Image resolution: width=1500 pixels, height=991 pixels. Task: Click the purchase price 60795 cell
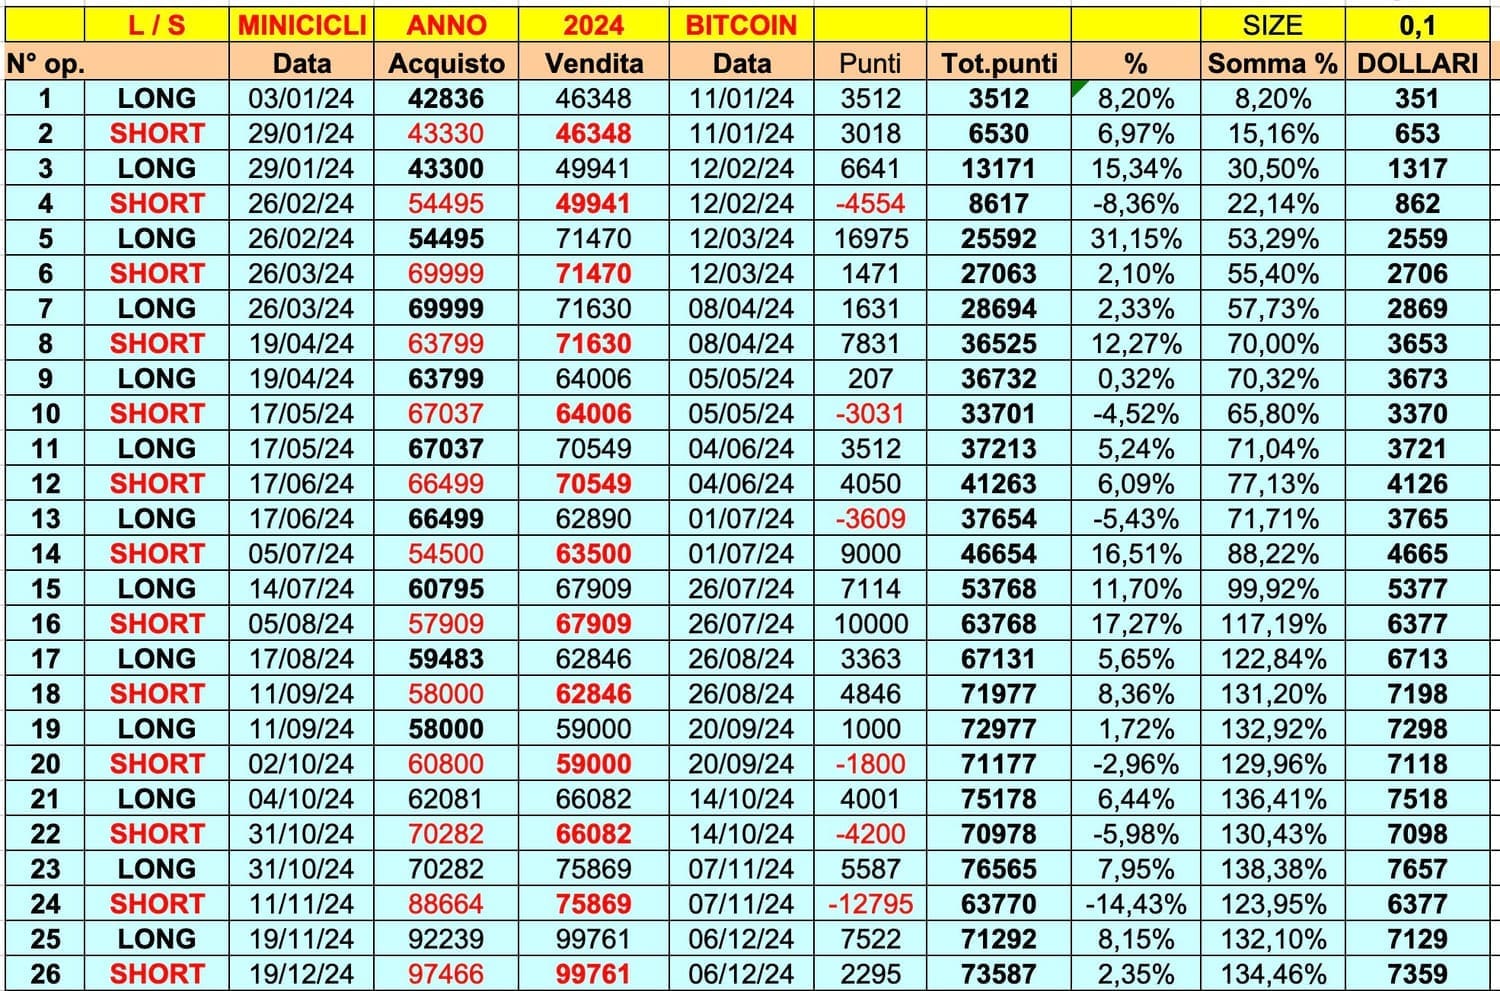pyautogui.click(x=446, y=588)
